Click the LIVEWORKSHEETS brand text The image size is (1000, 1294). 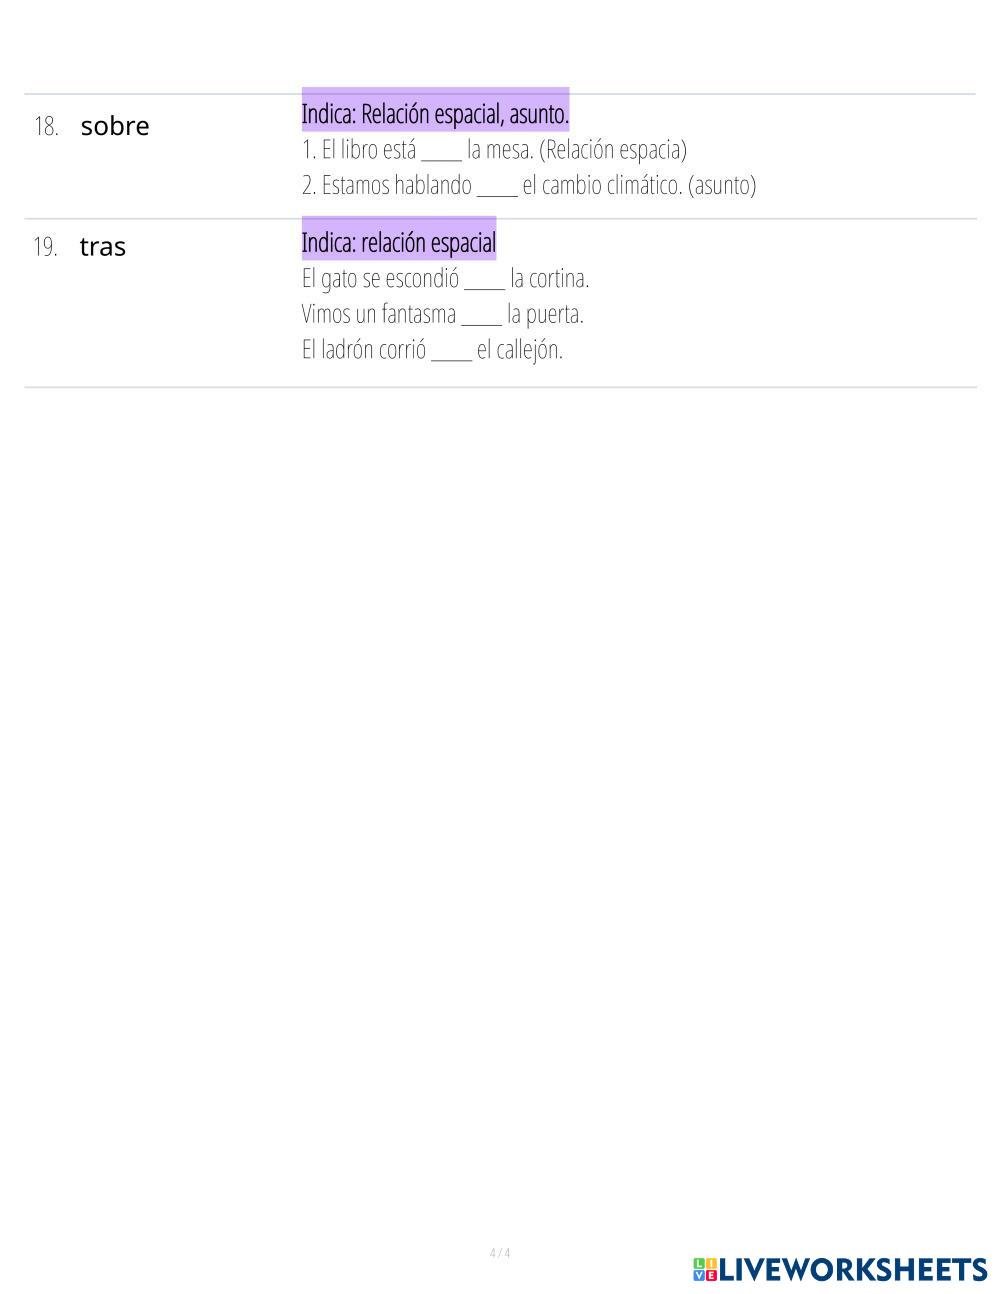[x=853, y=1269]
